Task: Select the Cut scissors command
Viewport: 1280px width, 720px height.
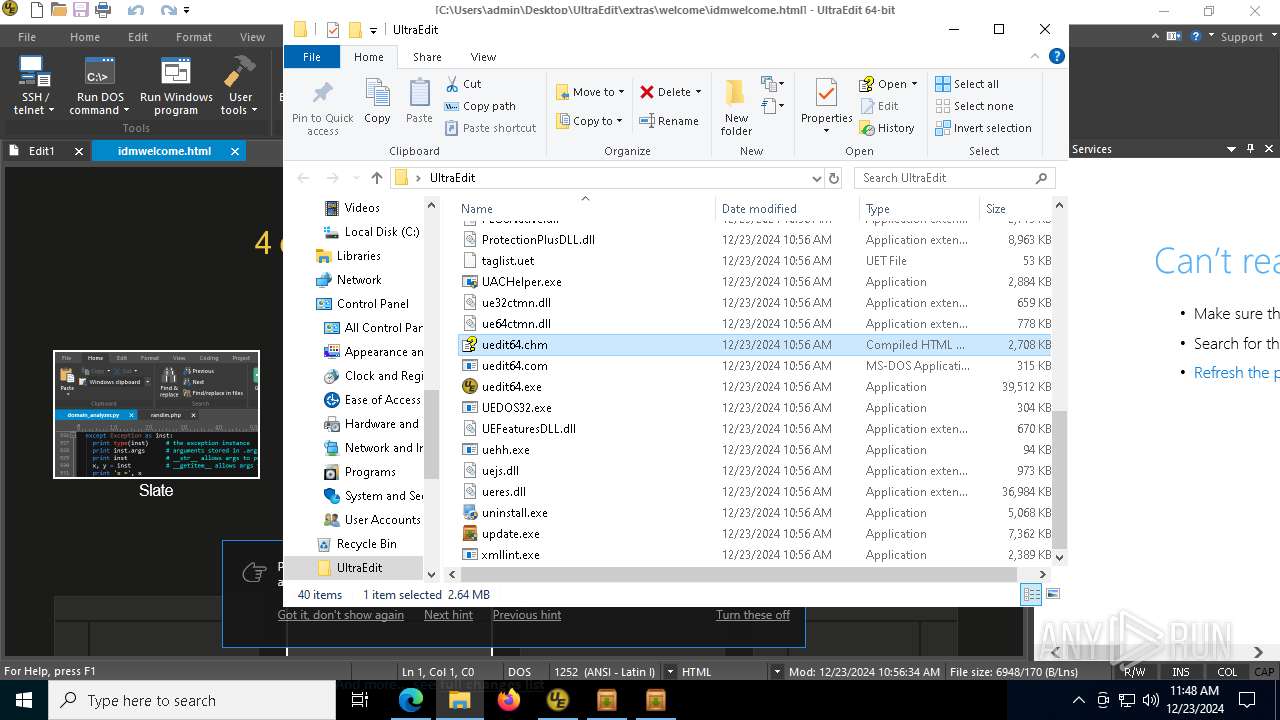Action: tap(463, 84)
